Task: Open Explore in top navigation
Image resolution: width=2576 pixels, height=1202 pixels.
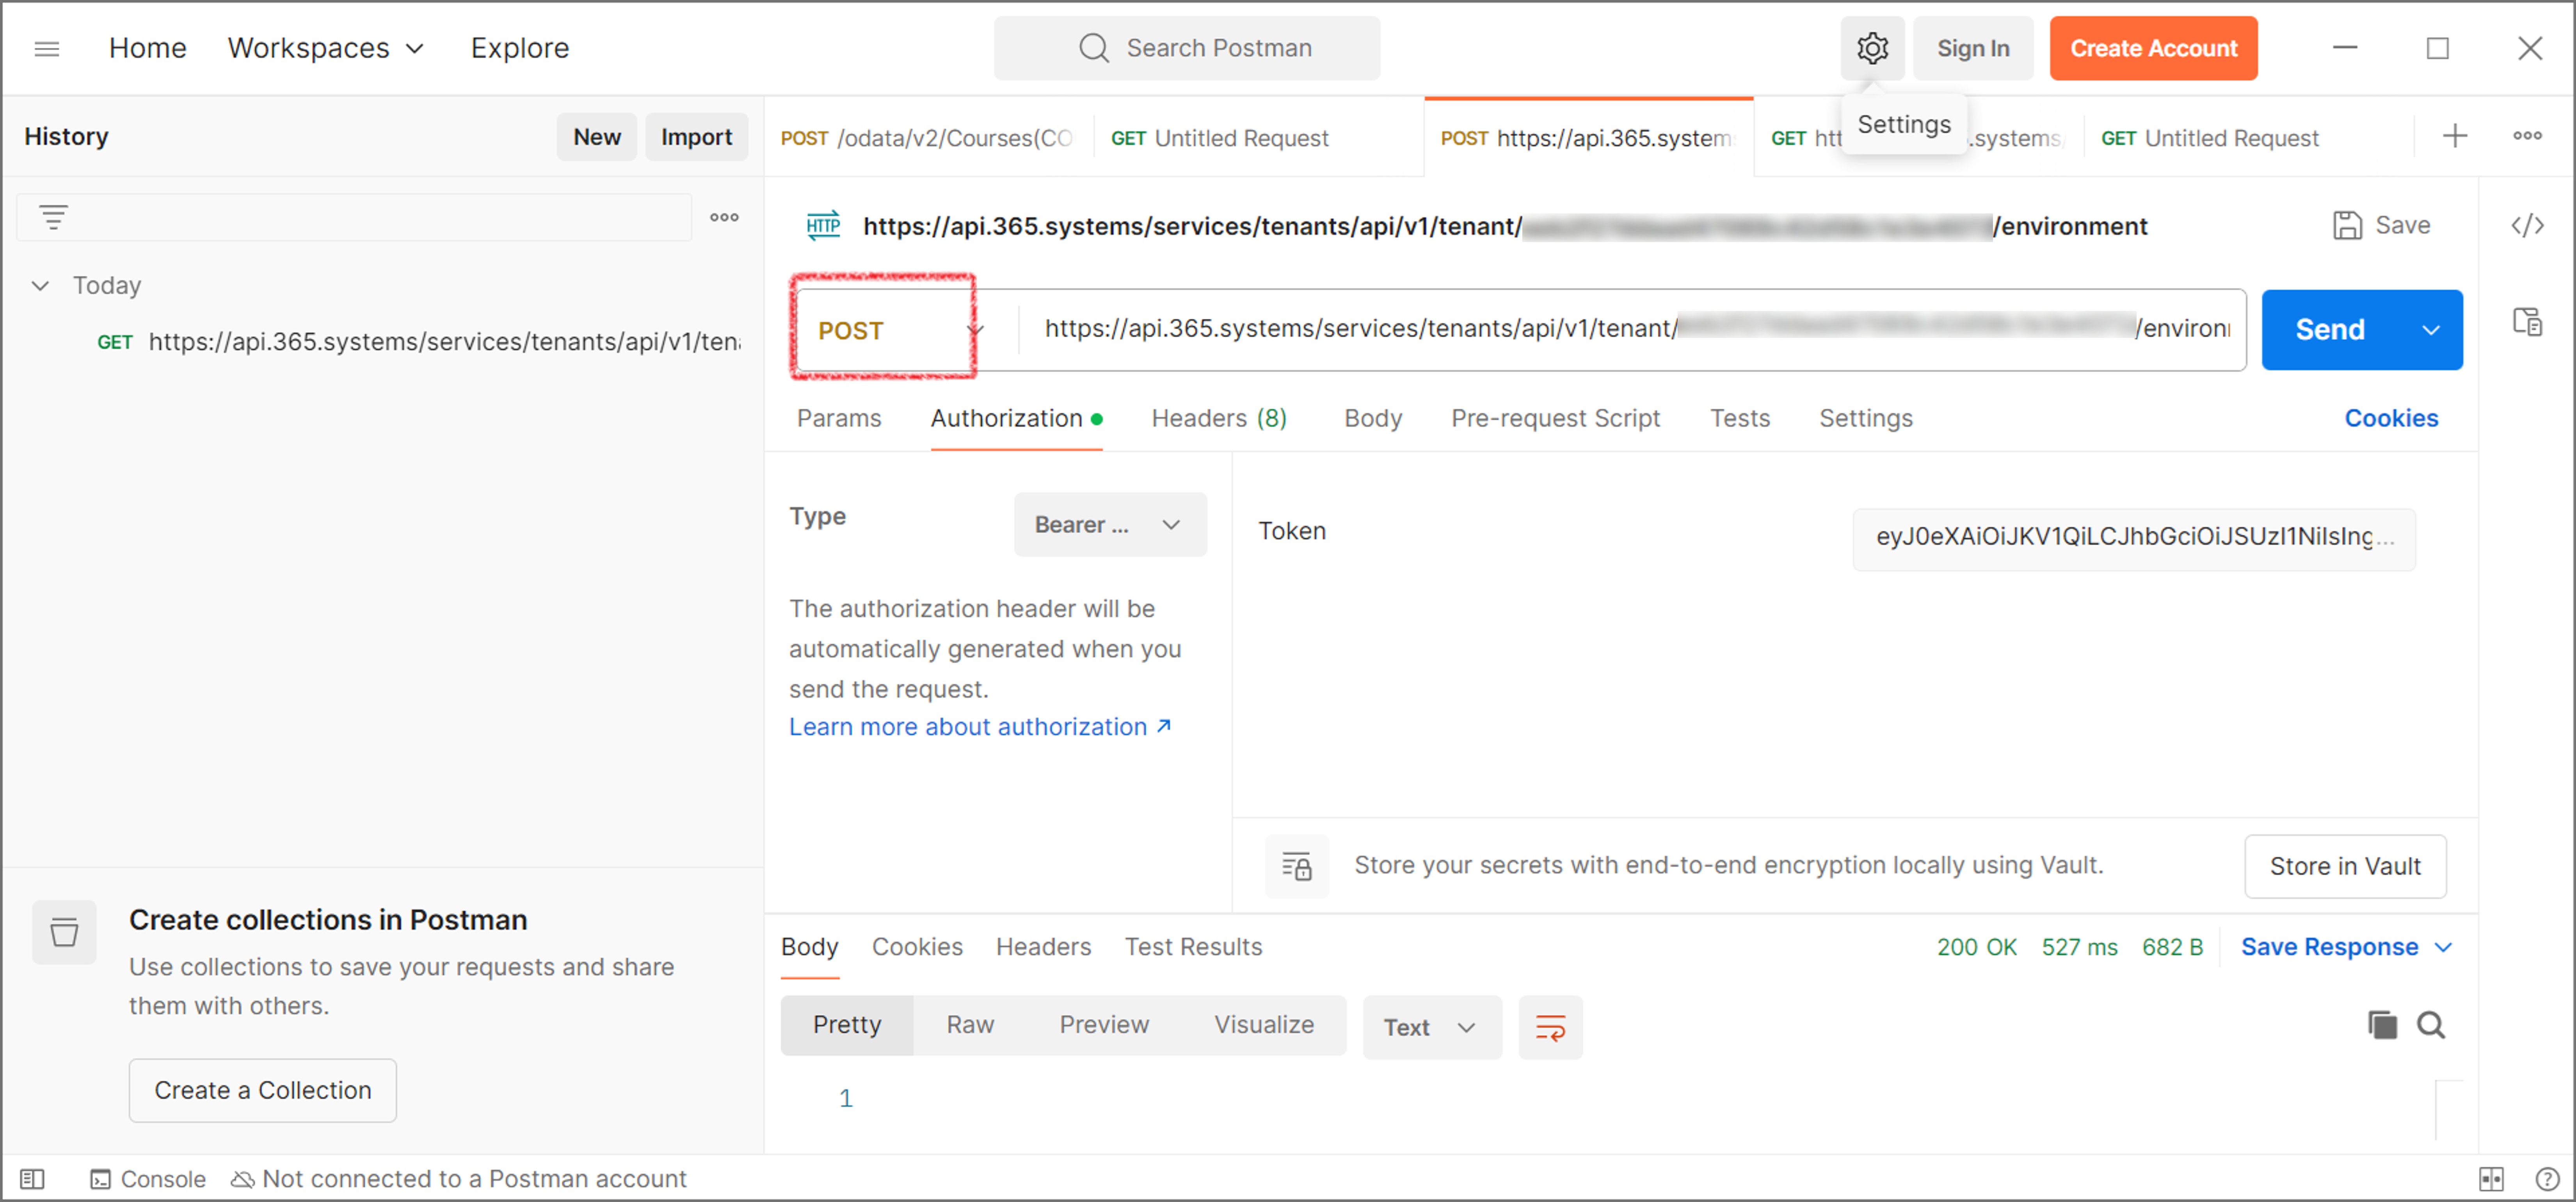Action: 519,48
